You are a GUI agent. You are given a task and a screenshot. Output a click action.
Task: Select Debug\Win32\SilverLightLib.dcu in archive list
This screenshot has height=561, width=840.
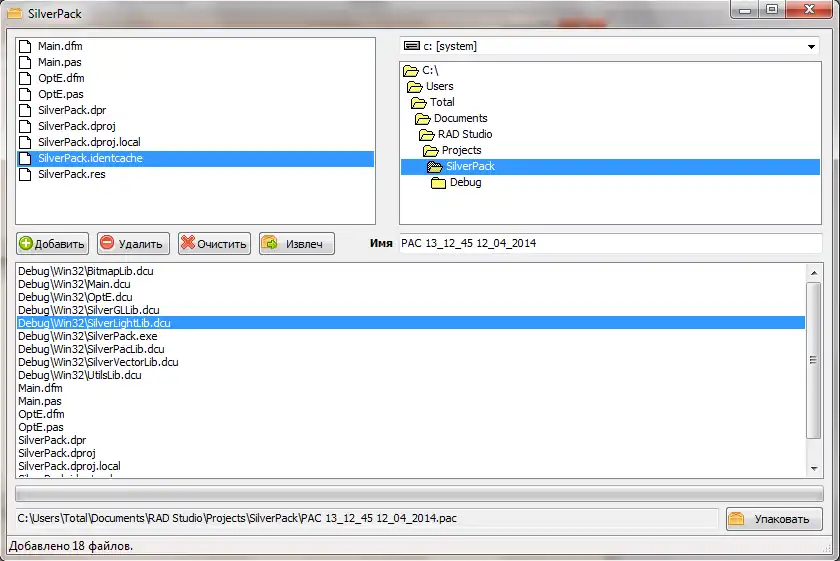[x=411, y=323]
